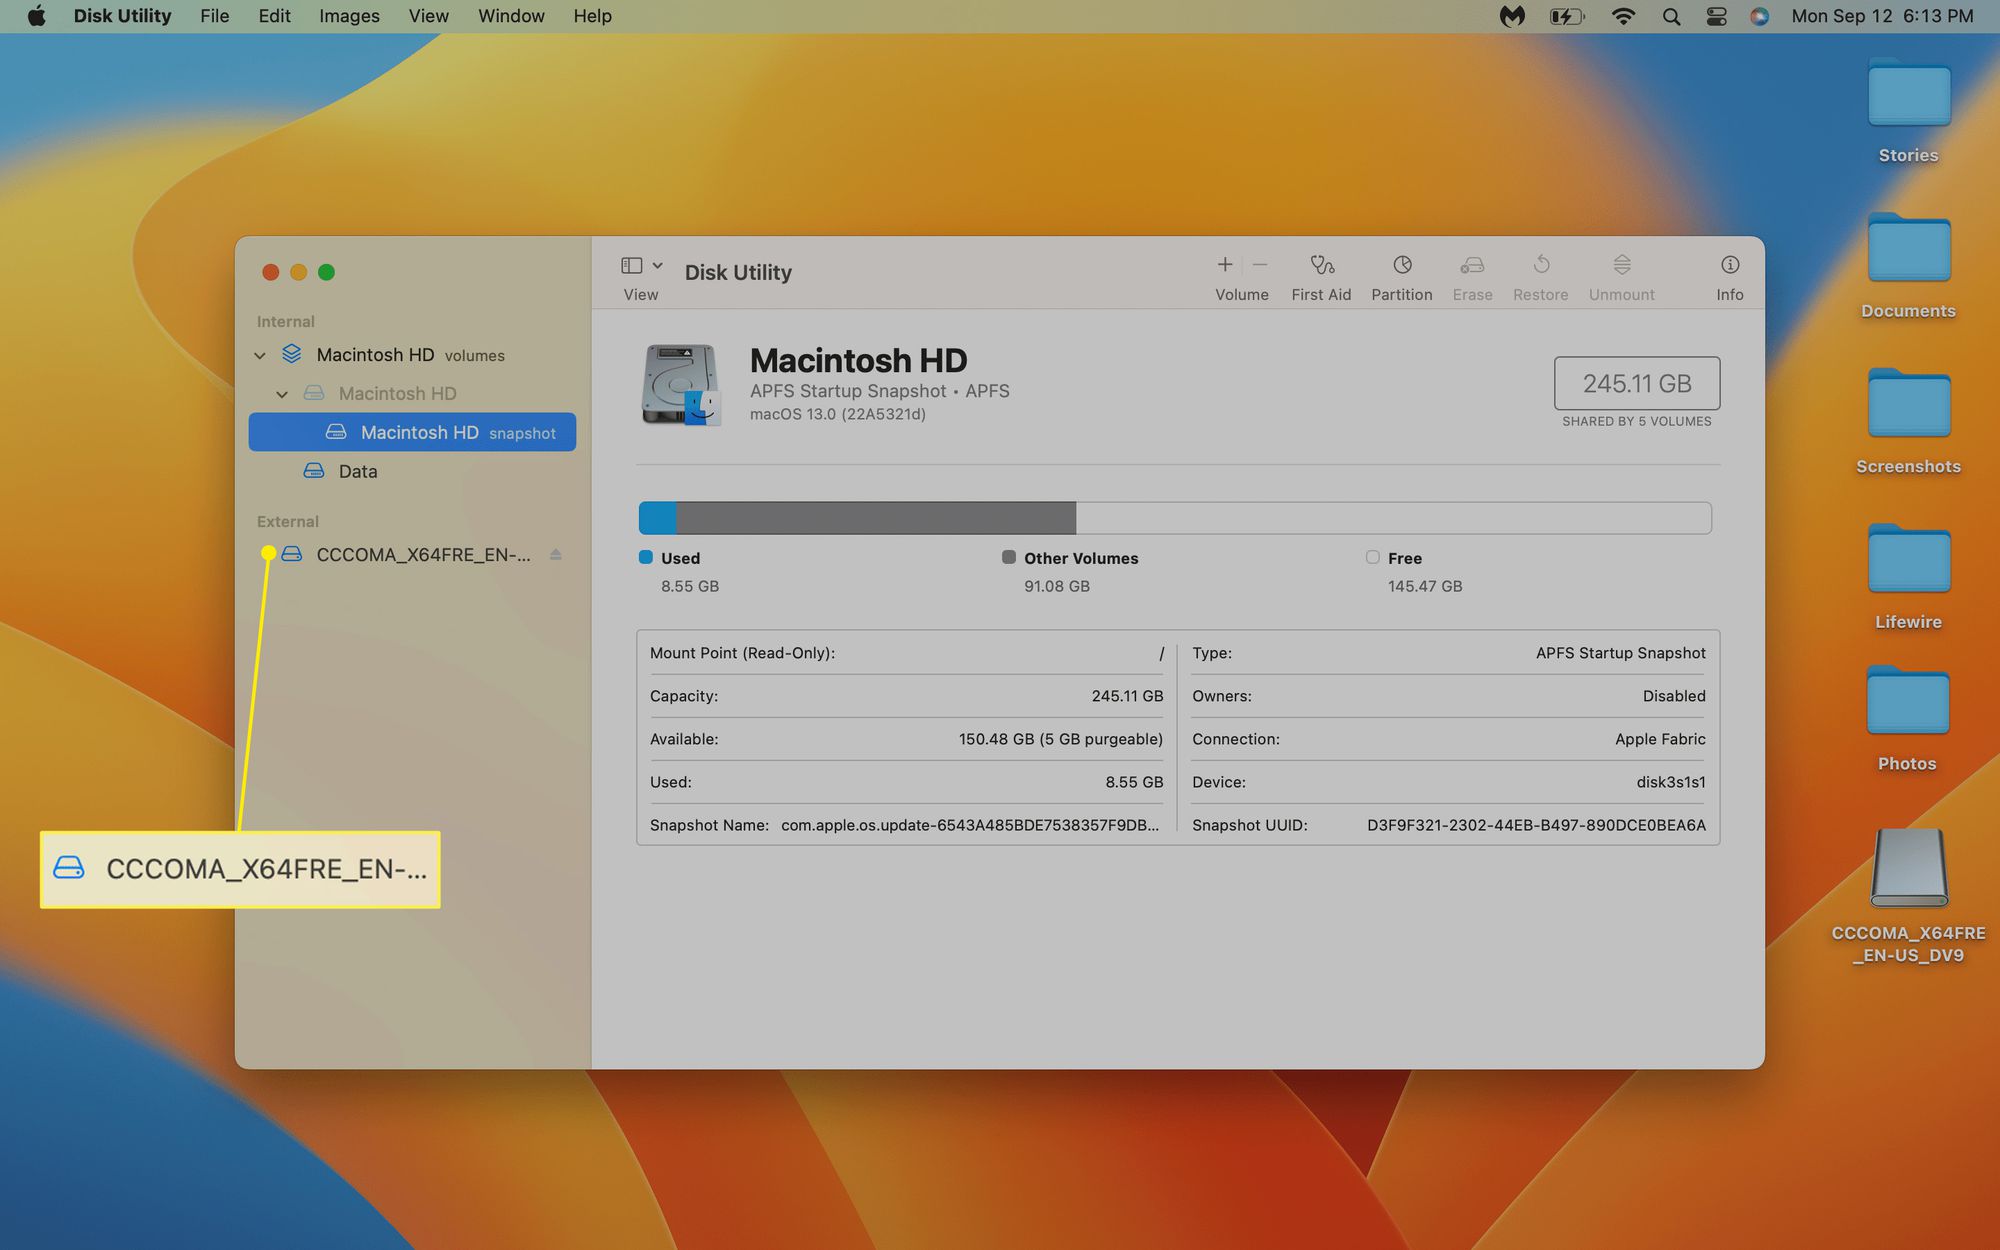Open Control Center in menu bar

pyautogui.click(x=1716, y=16)
